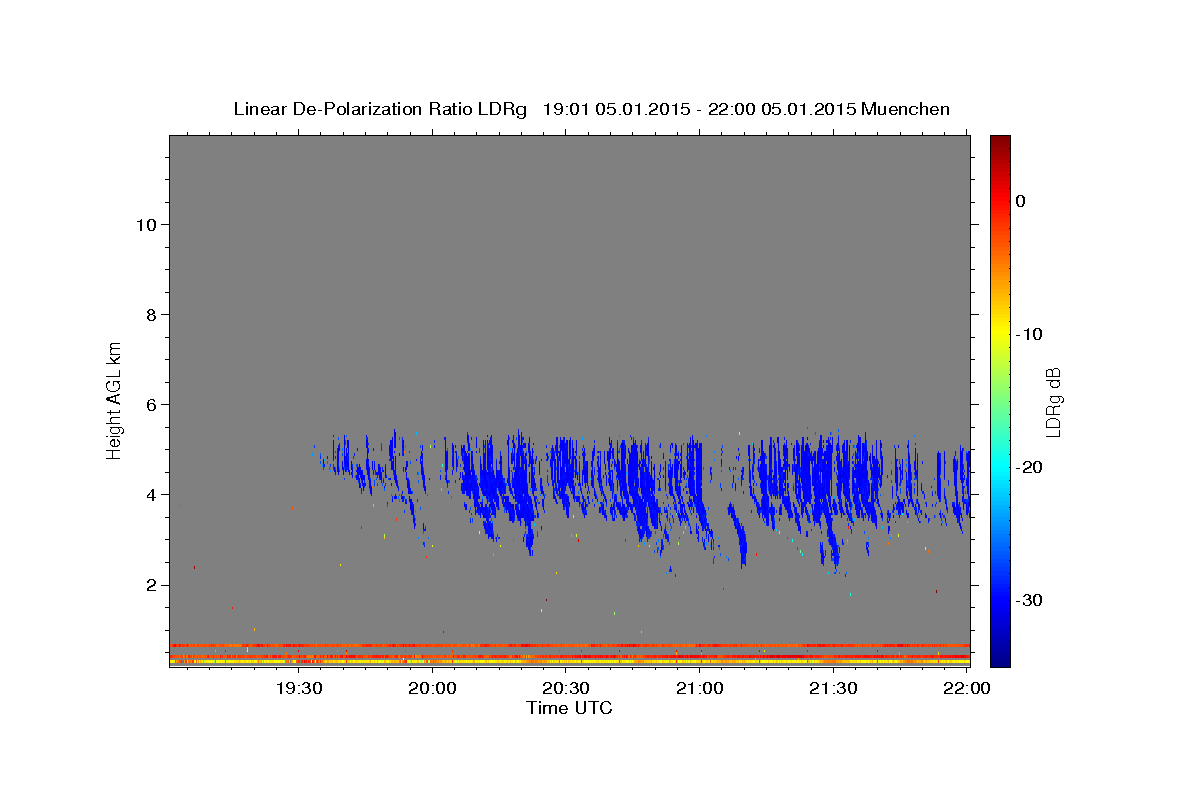The width and height of the screenshot is (1200, 800).
Task: Click the dark blue bottom of the colorbar
Action: click(1000, 656)
